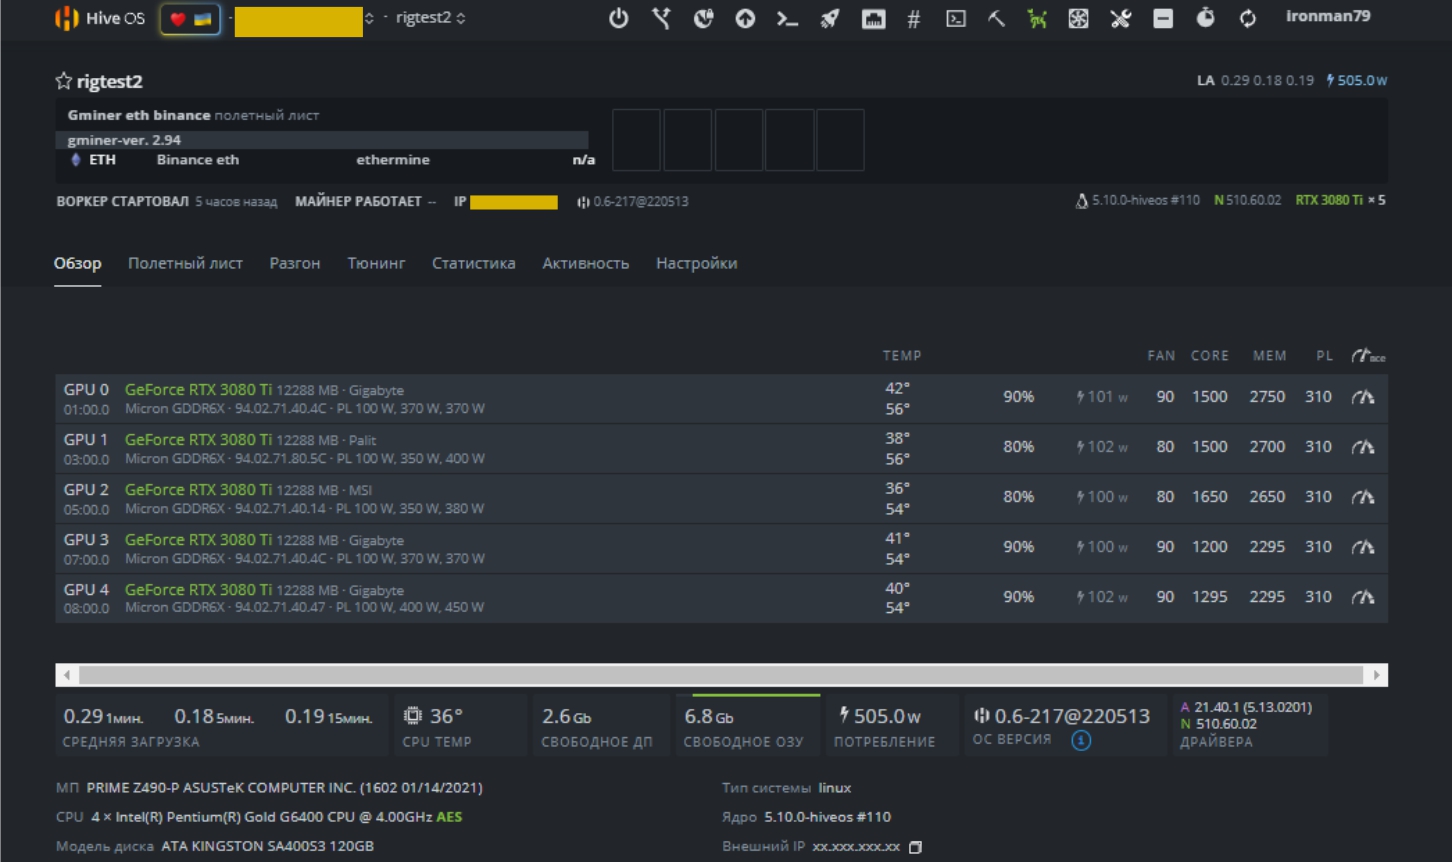
Task: Click the ethermine pool label
Action: [x=393, y=160]
